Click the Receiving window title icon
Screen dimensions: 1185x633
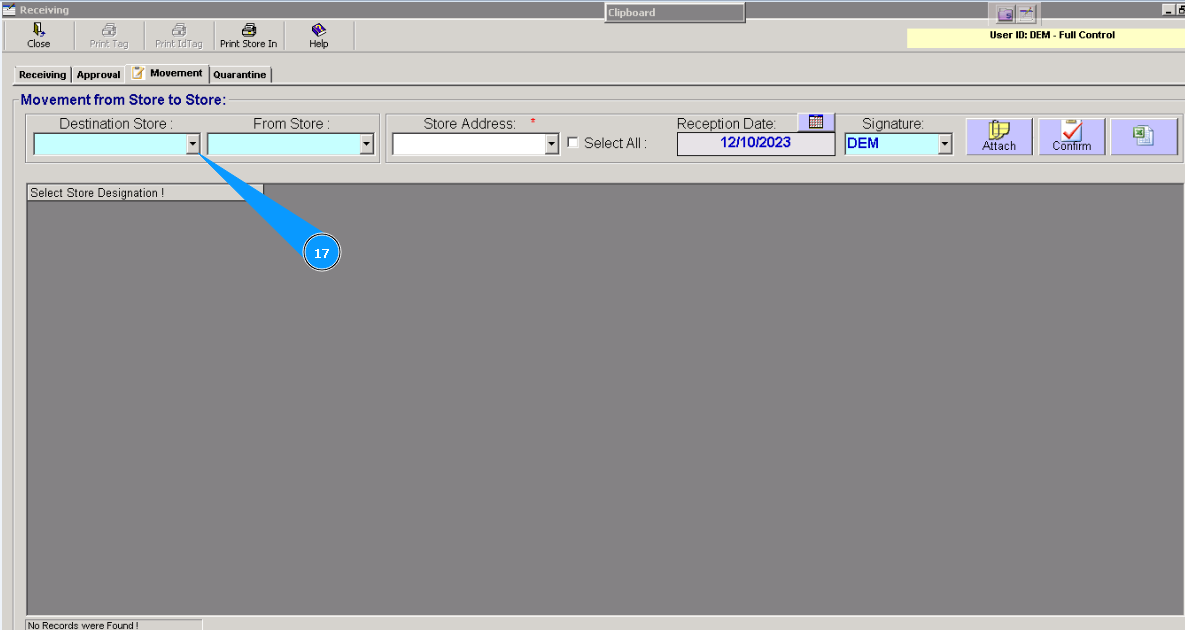9,10
